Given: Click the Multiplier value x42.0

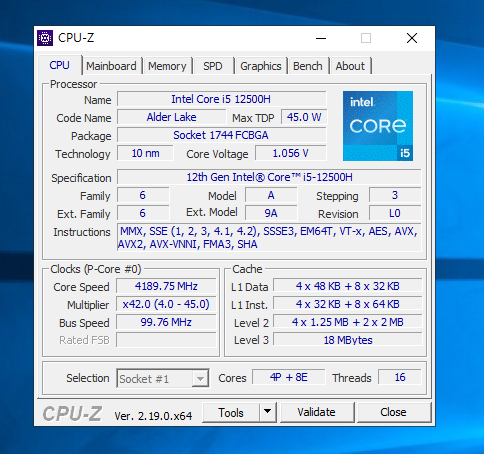Looking at the screenshot, I should 166,304.
